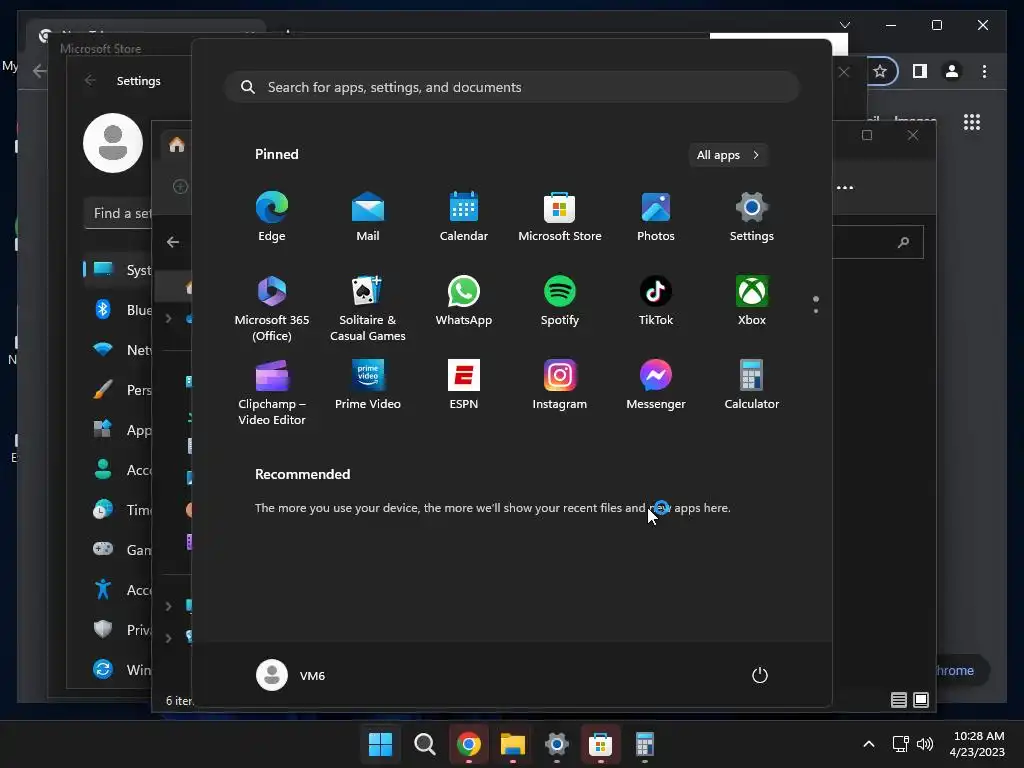
Task: Open Solitaire & Casual Games
Action: click(x=368, y=308)
